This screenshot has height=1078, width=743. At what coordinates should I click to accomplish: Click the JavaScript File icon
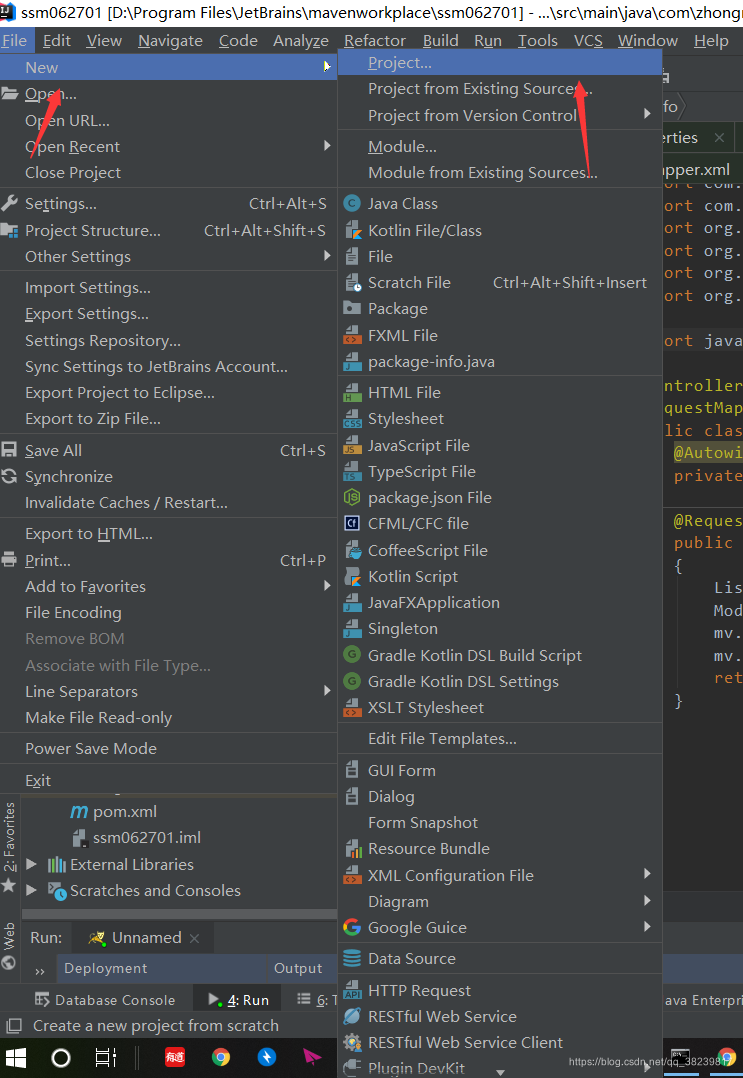352,446
